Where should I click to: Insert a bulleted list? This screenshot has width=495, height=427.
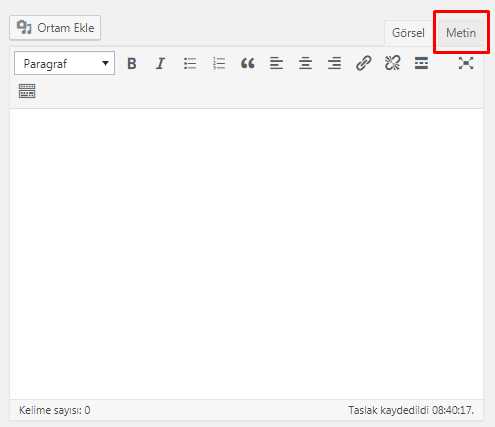[190, 63]
